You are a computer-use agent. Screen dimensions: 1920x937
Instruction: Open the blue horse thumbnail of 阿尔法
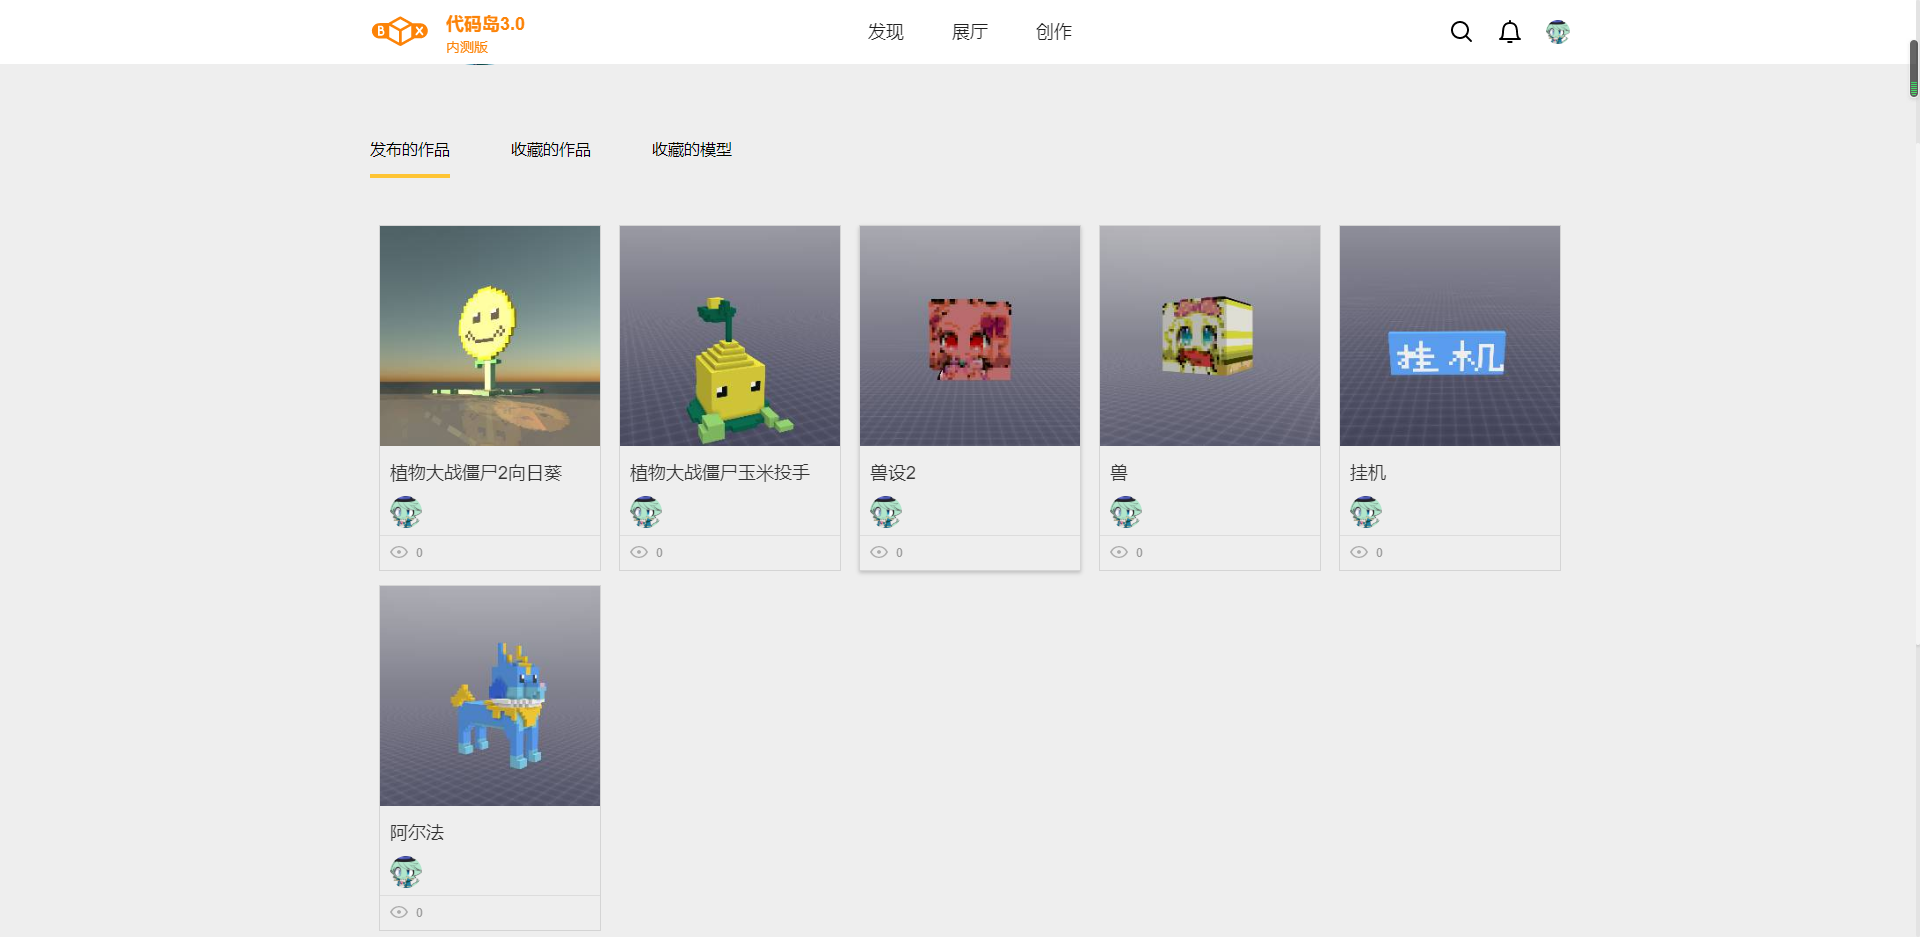490,696
